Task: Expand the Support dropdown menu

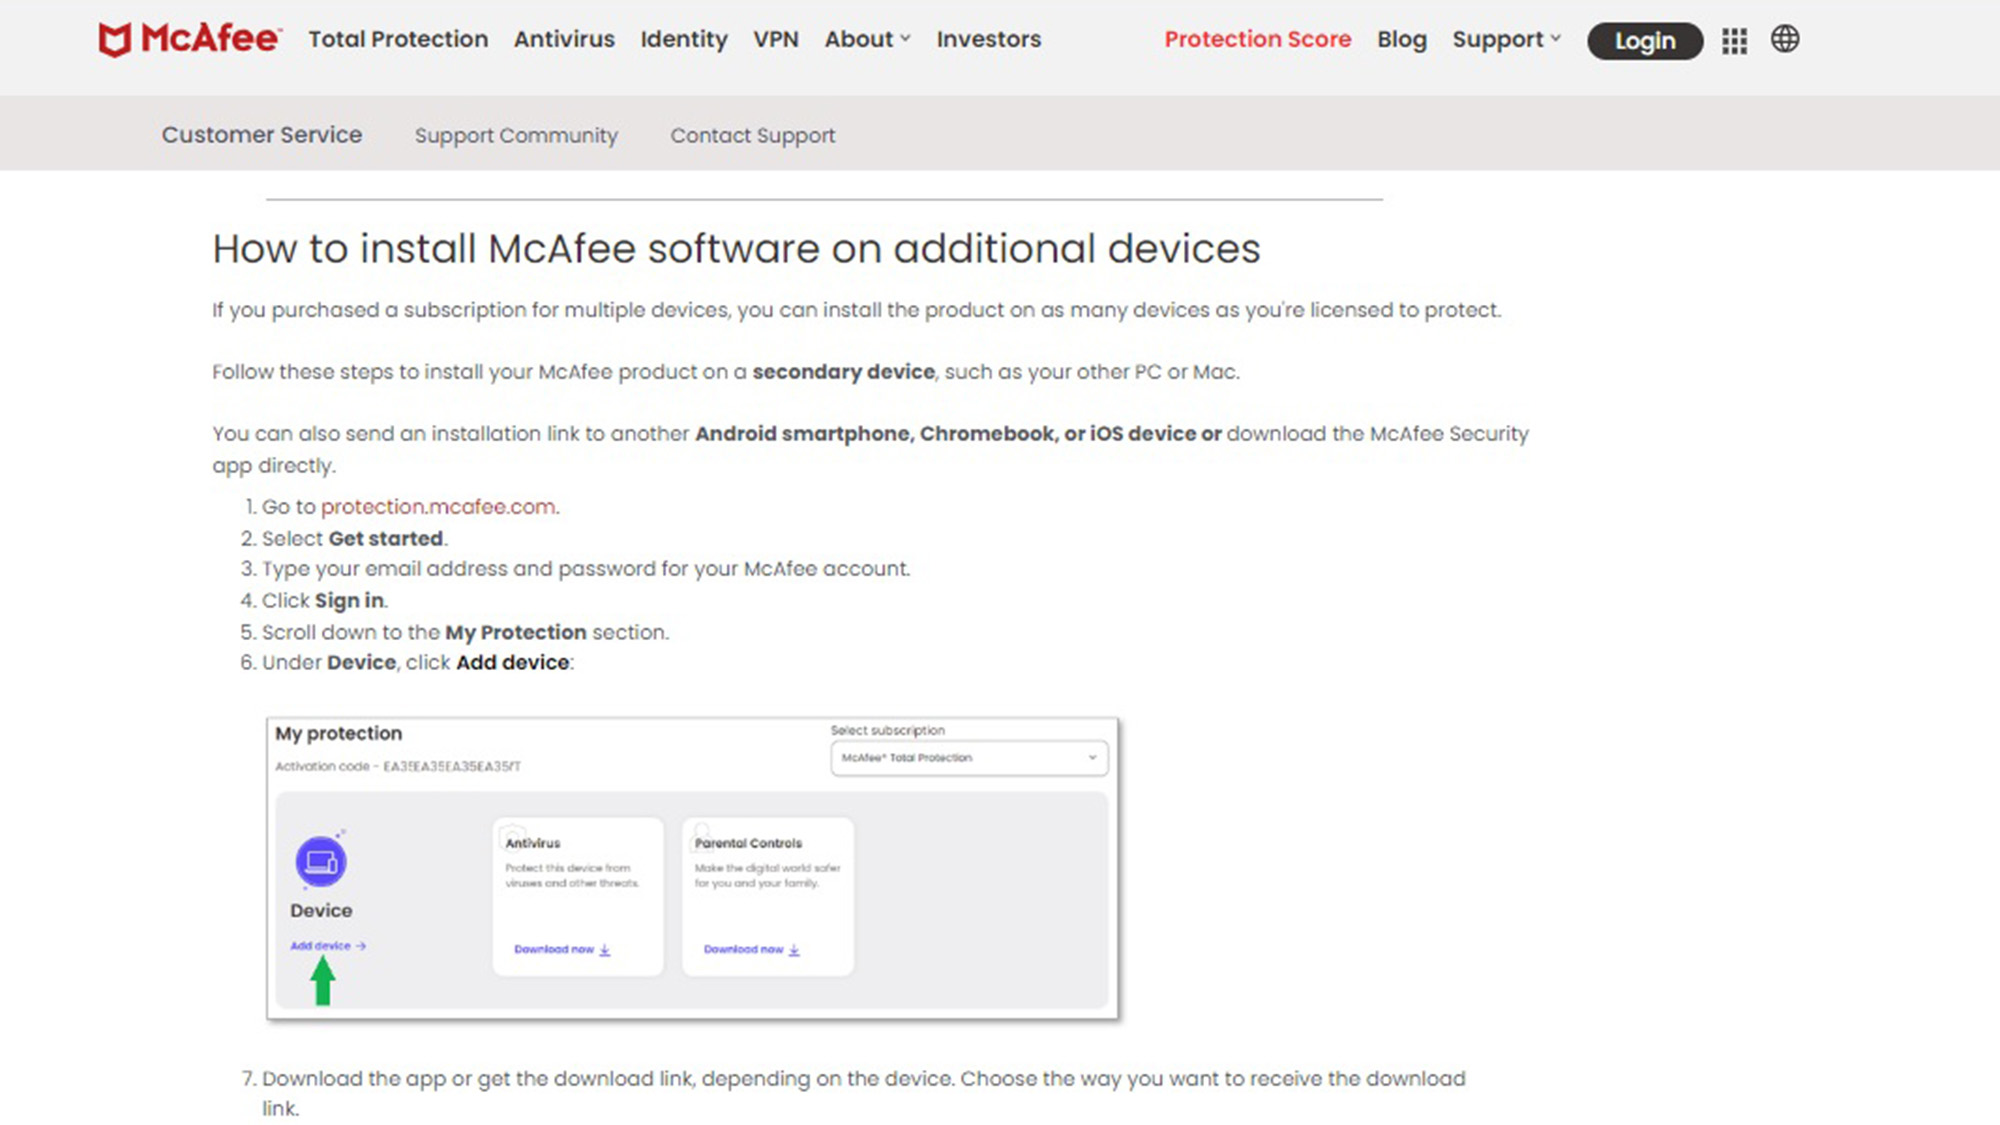Action: (x=1506, y=39)
